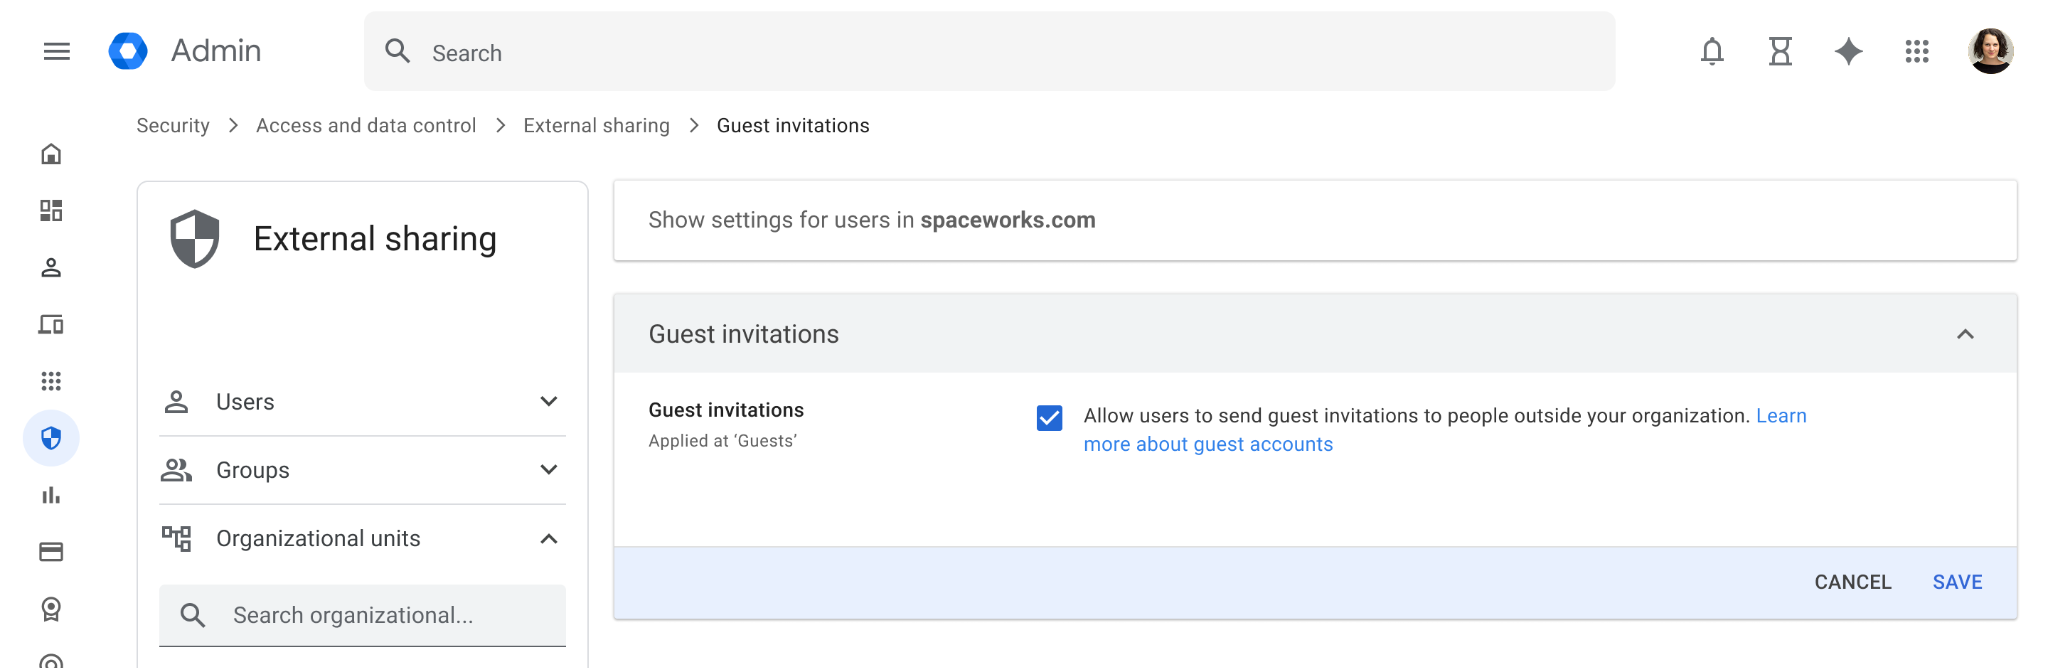This screenshot has width=2048, height=668.
Task: Select the Dashboard icon in the sidebar
Action: point(51,211)
